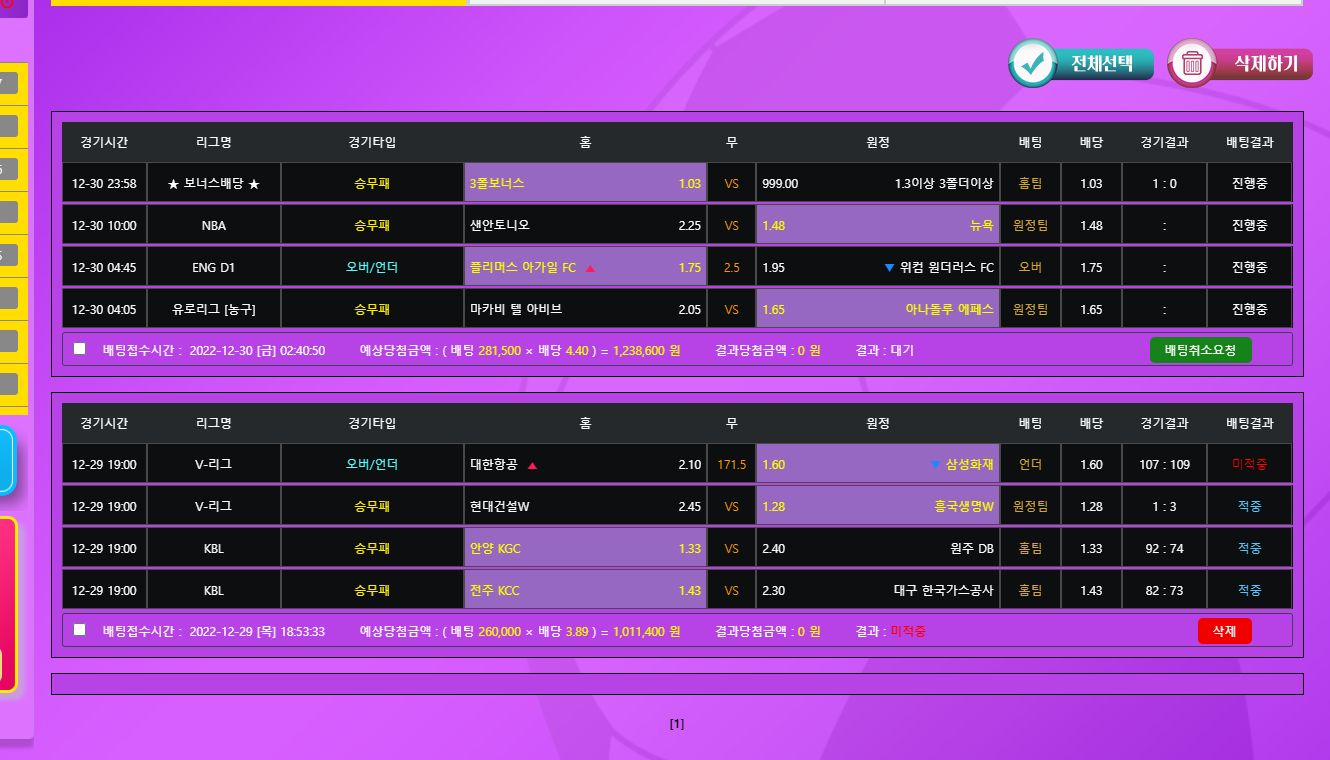Click the highlighted 전주 KCC home cell
Image resolution: width=1330 pixels, height=760 pixels.
point(585,591)
